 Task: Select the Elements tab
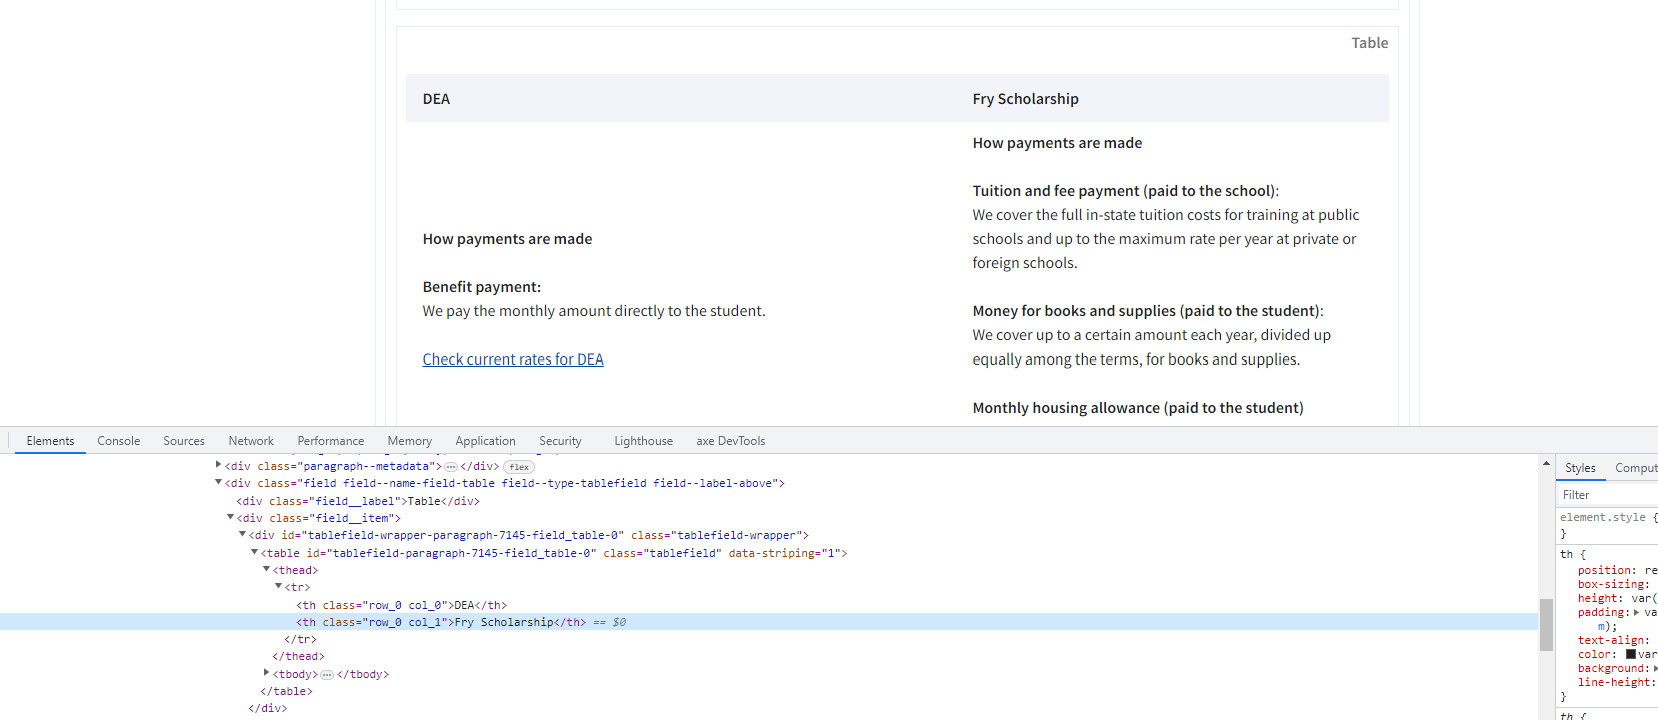(x=50, y=441)
